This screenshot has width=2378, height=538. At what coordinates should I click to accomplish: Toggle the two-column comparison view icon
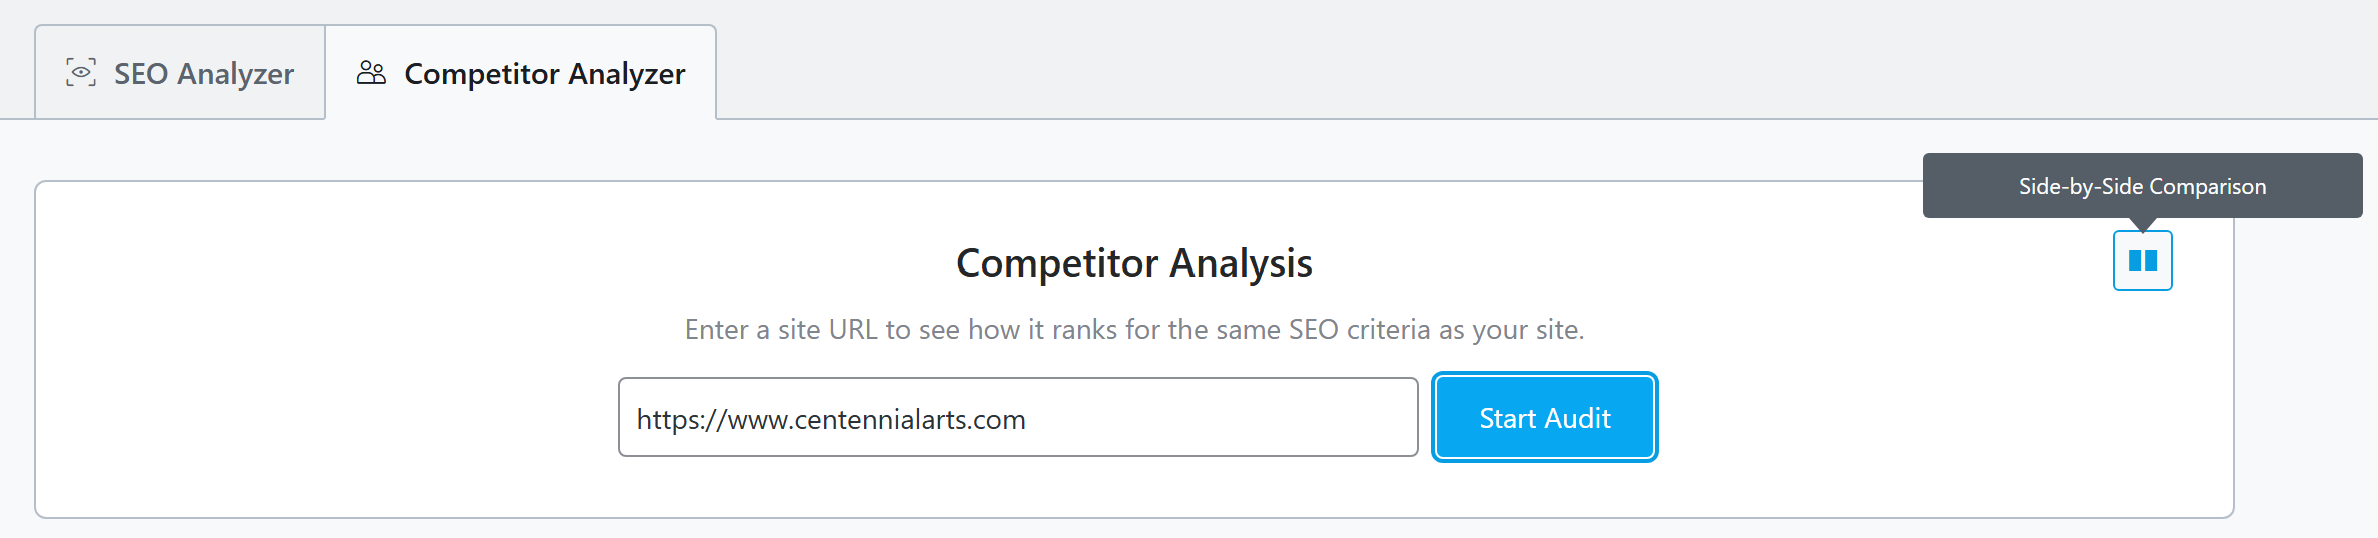2142,261
